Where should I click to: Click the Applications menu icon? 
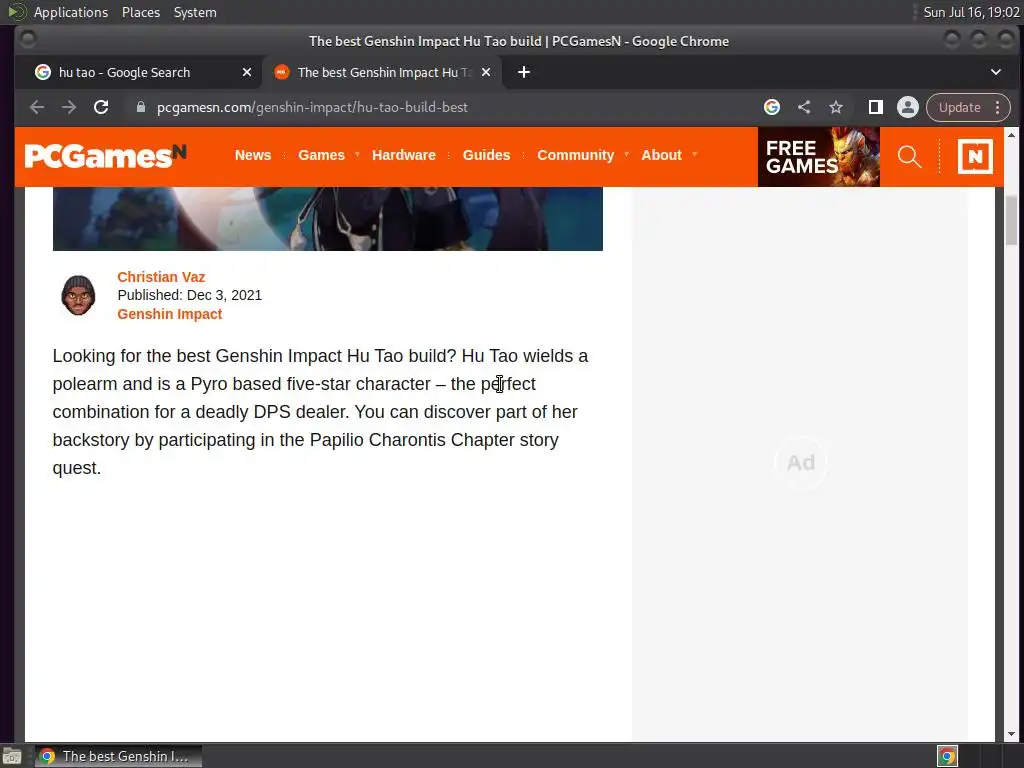coord(16,12)
